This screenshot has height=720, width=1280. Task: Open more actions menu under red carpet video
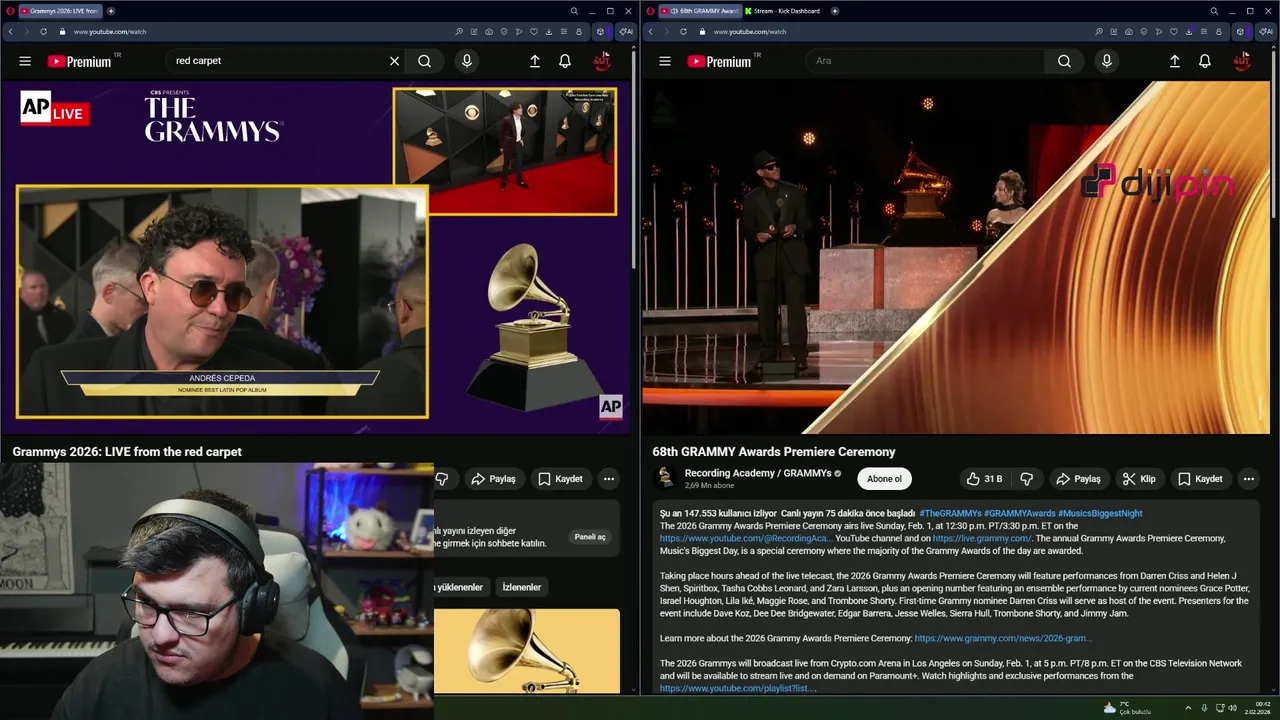608,479
